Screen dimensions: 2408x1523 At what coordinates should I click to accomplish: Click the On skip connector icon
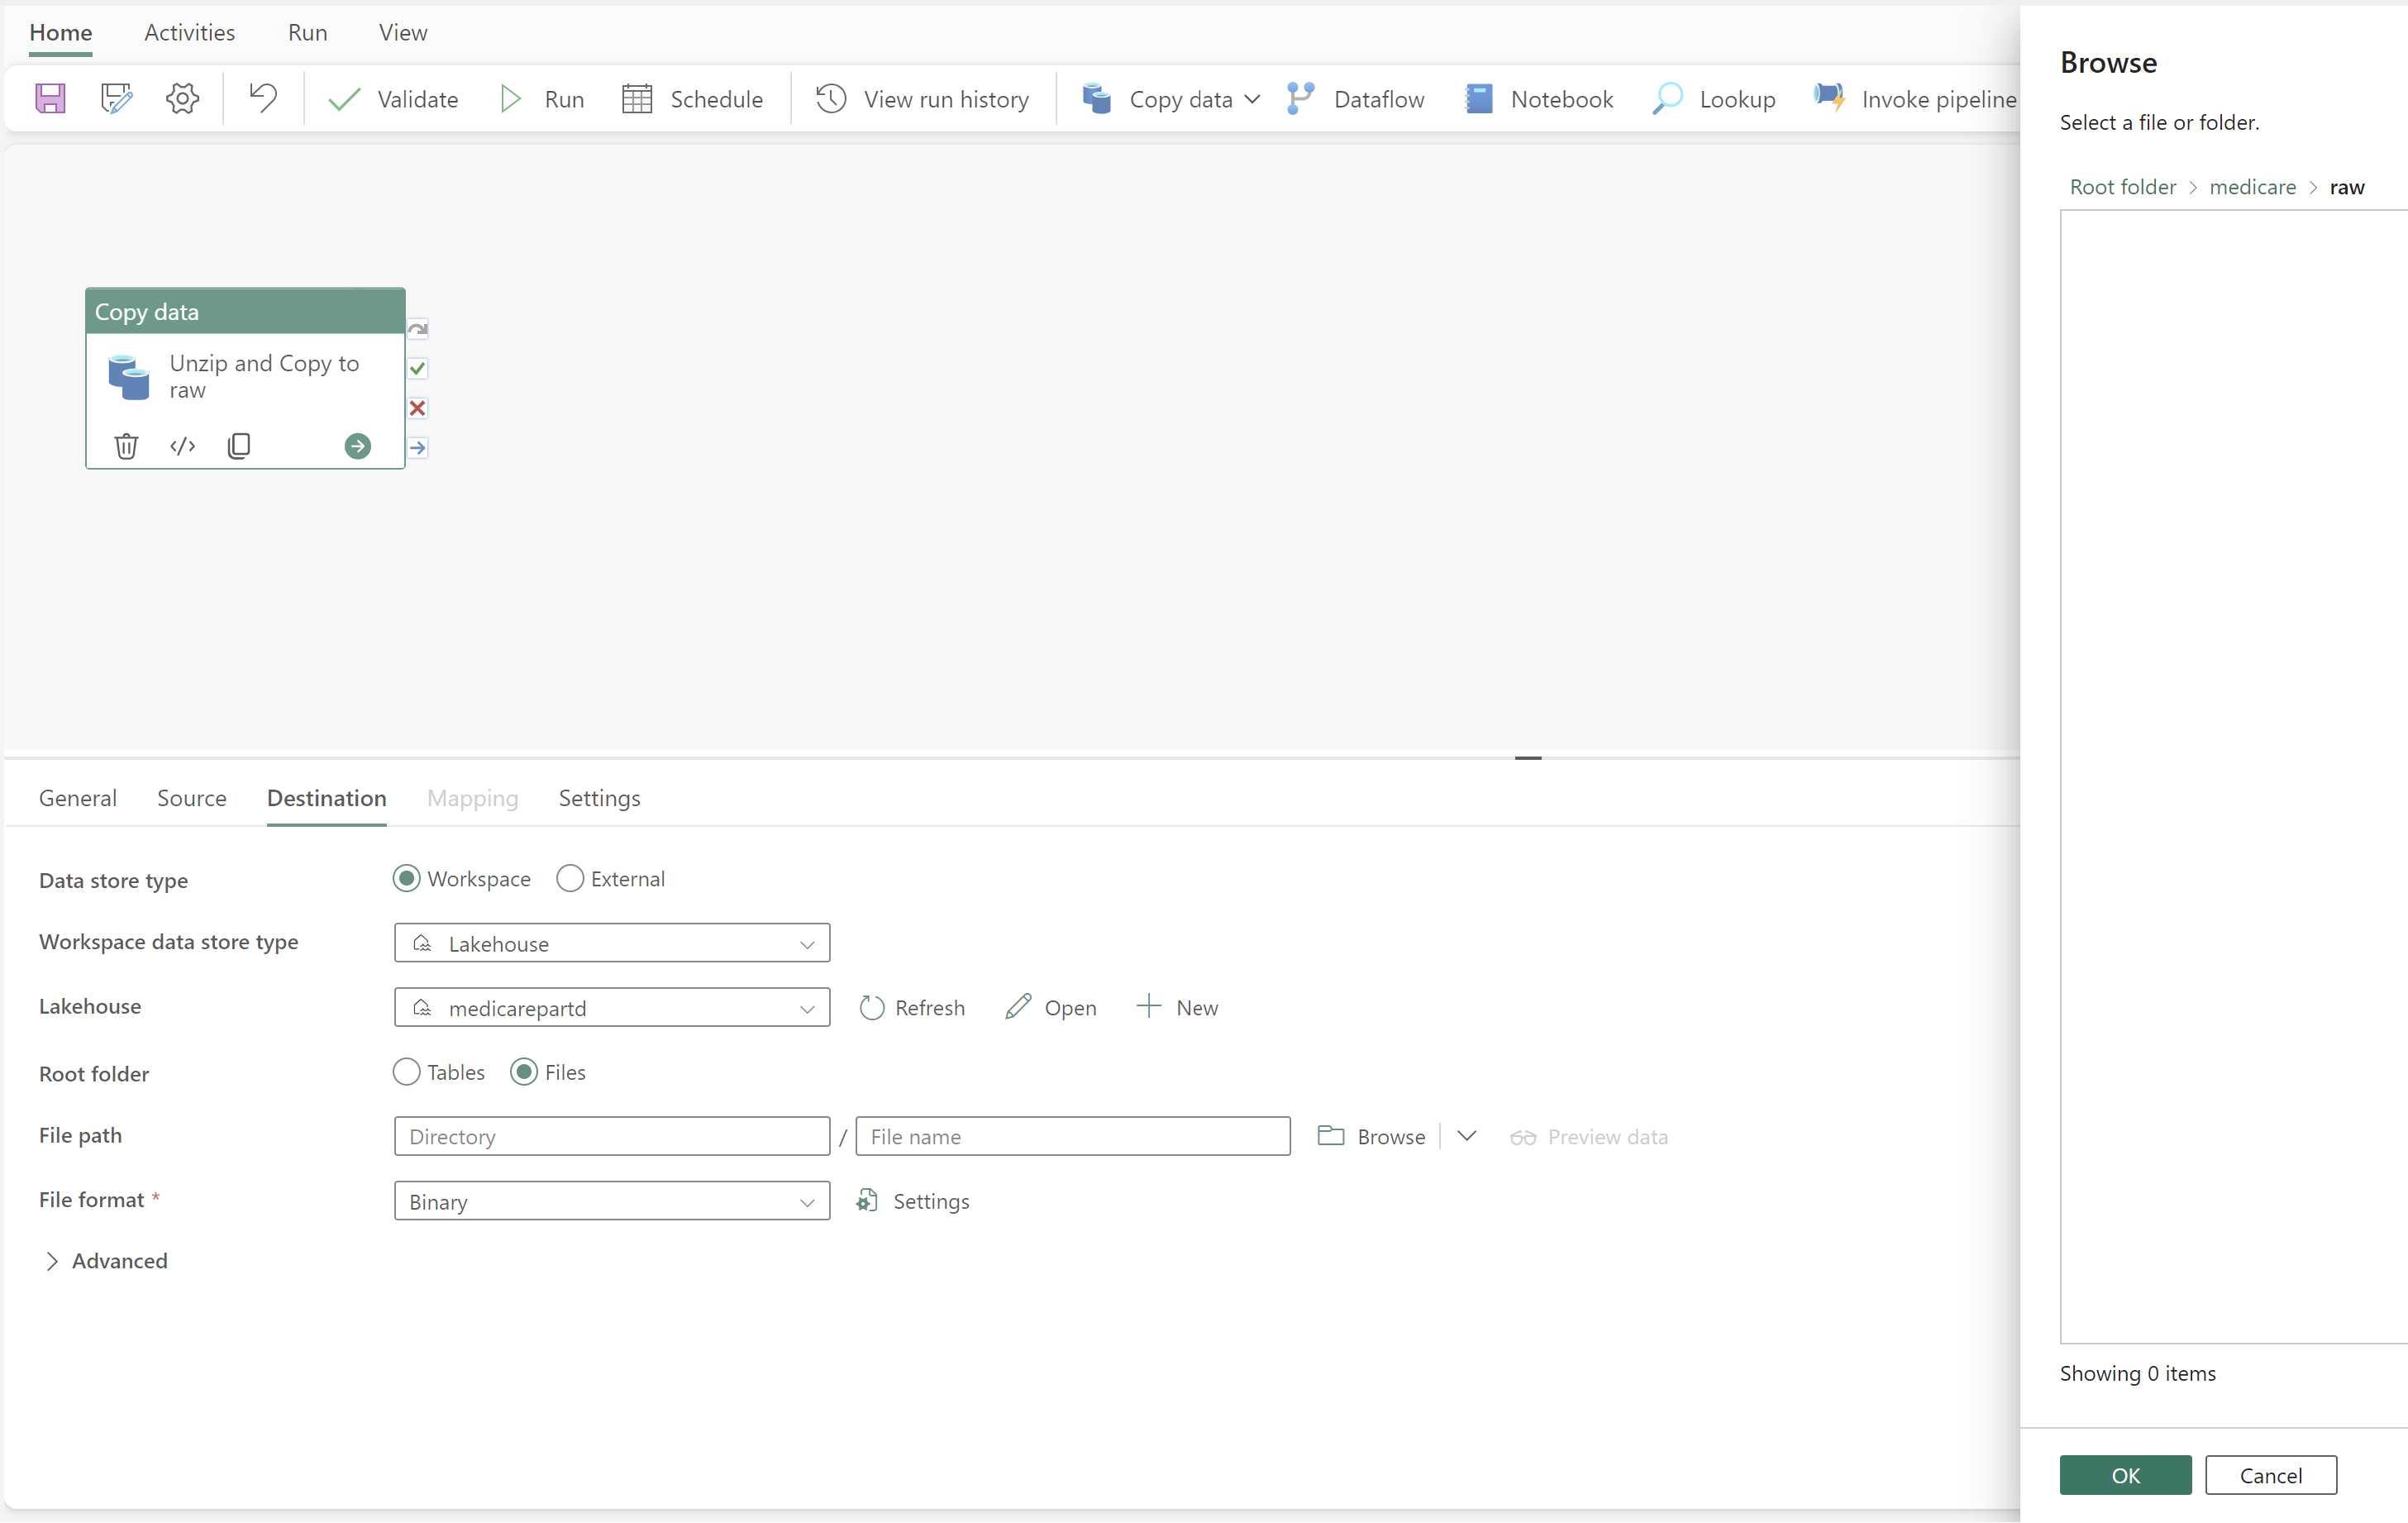point(418,329)
